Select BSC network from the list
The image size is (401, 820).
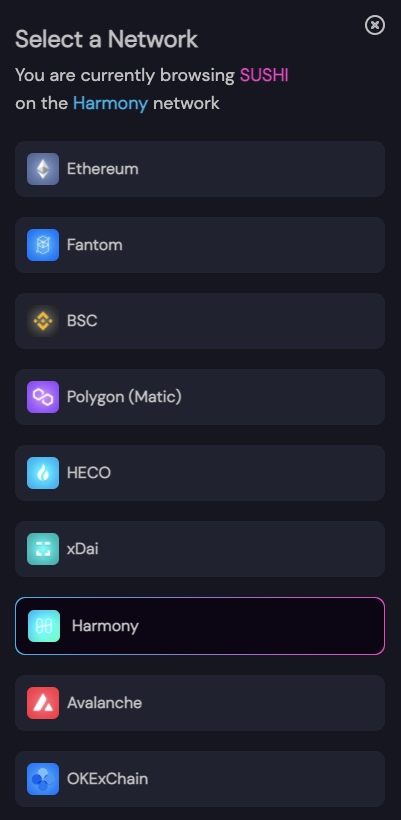[x=200, y=321]
